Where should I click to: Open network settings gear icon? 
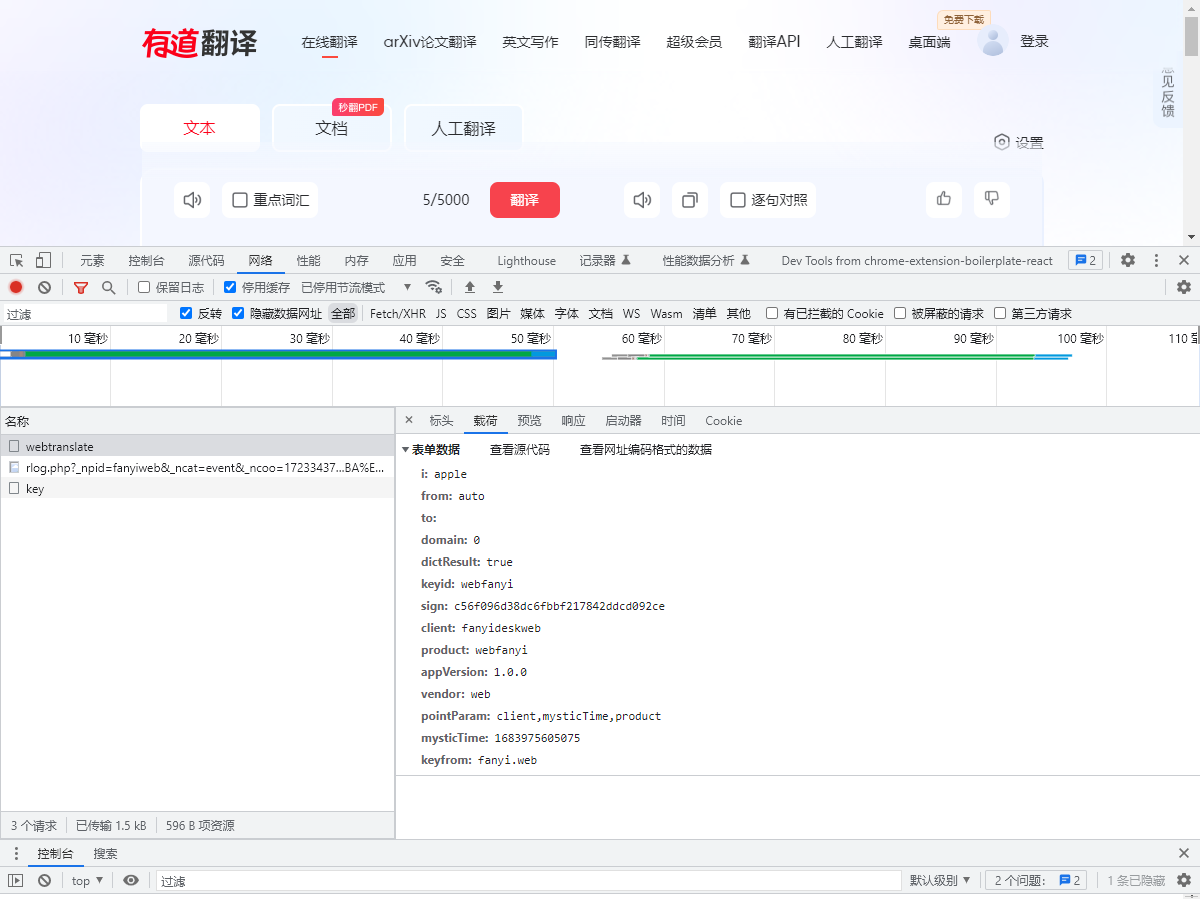point(1184,287)
